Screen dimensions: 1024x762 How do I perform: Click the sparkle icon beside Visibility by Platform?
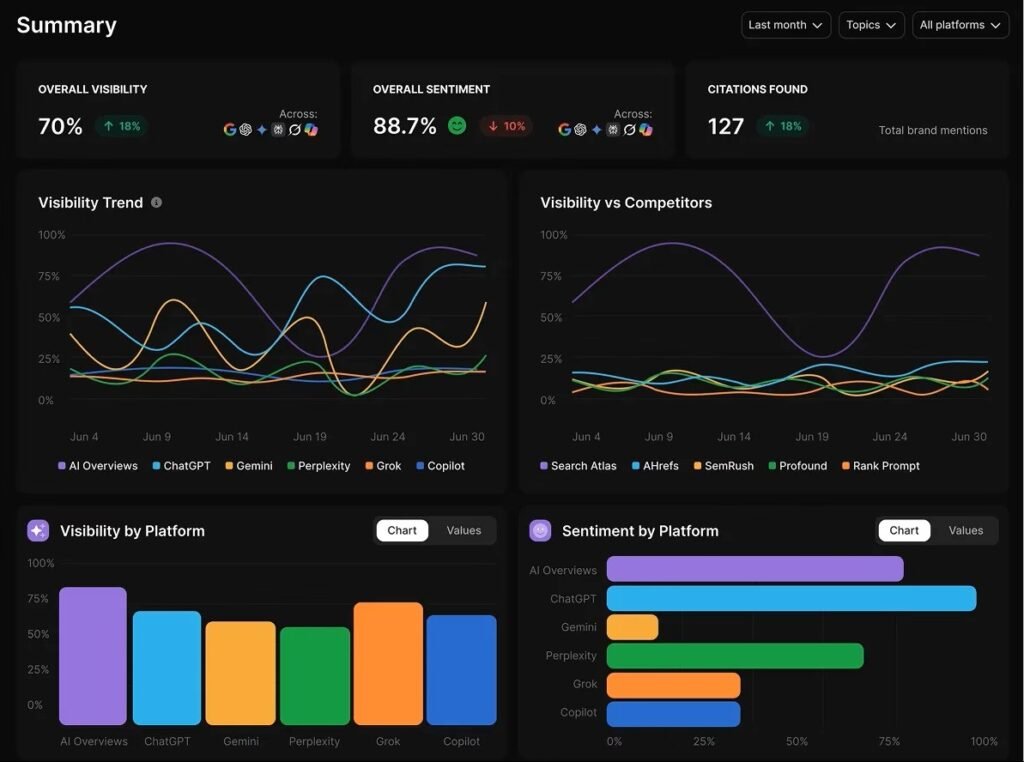(x=38, y=531)
